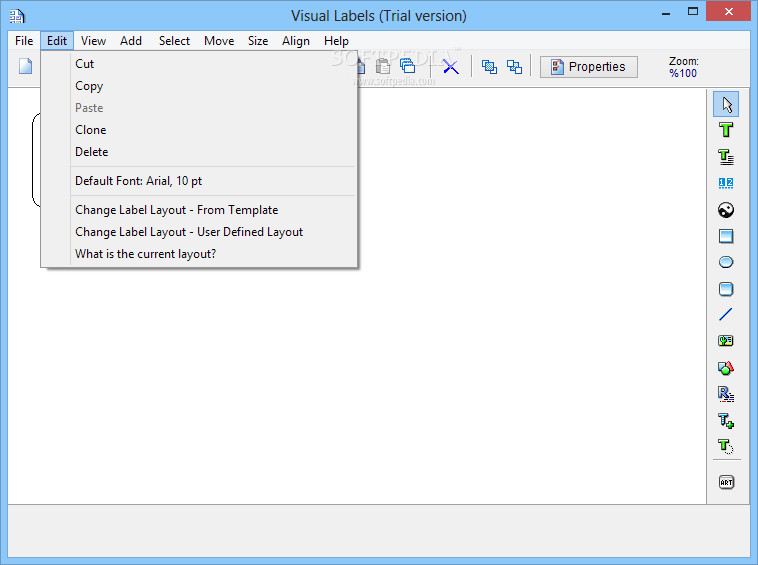This screenshot has width=758, height=565.
Task: Click the Visual Labels title bar app icon
Action: click(17, 16)
